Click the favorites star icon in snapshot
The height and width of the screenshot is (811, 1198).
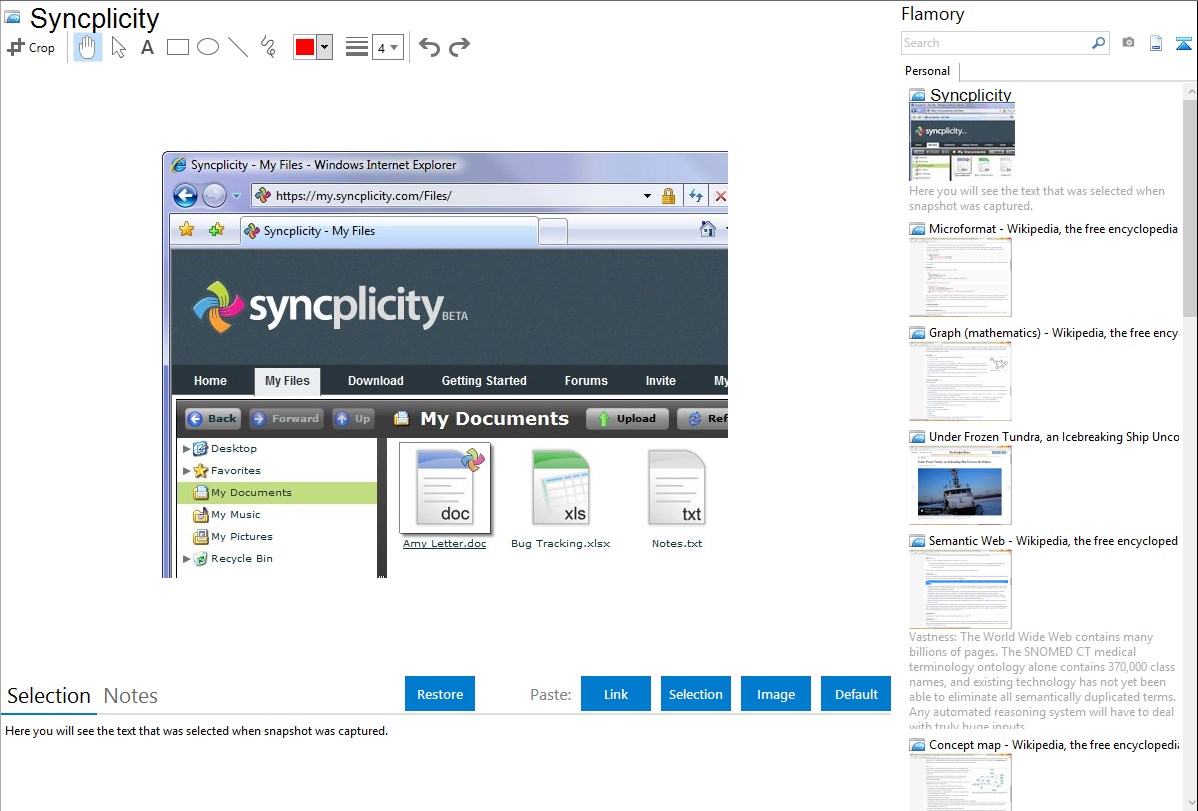186,229
